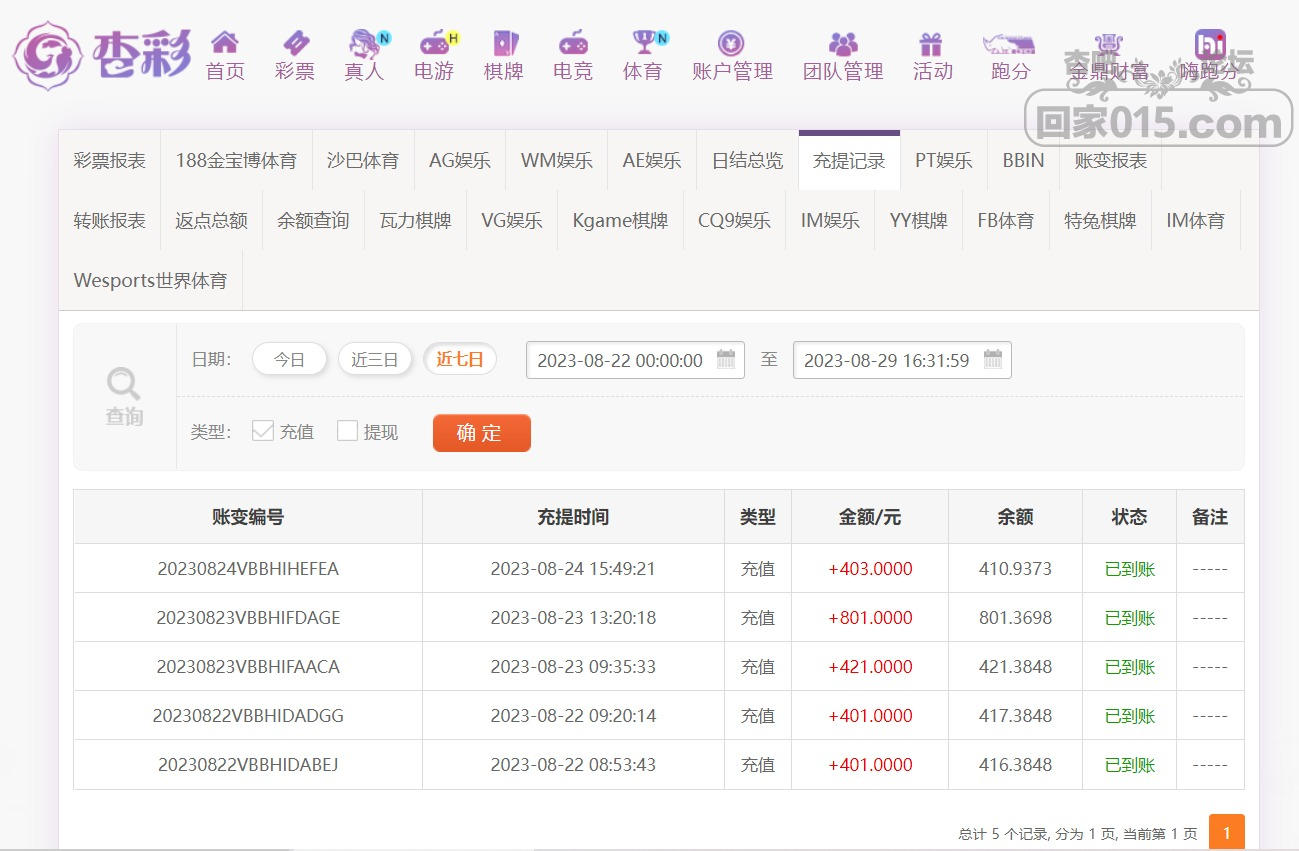Viewport: 1299px width, 851px height.
Task: Open the sports (体育) trophy icon
Action: click(x=643, y=43)
